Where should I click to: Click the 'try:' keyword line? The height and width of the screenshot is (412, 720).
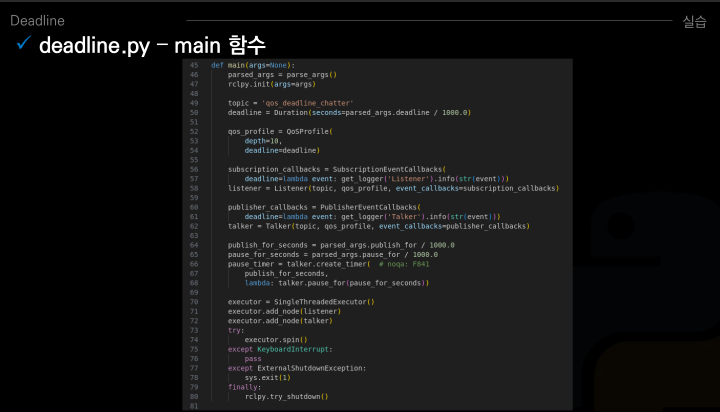coord(236,331)
